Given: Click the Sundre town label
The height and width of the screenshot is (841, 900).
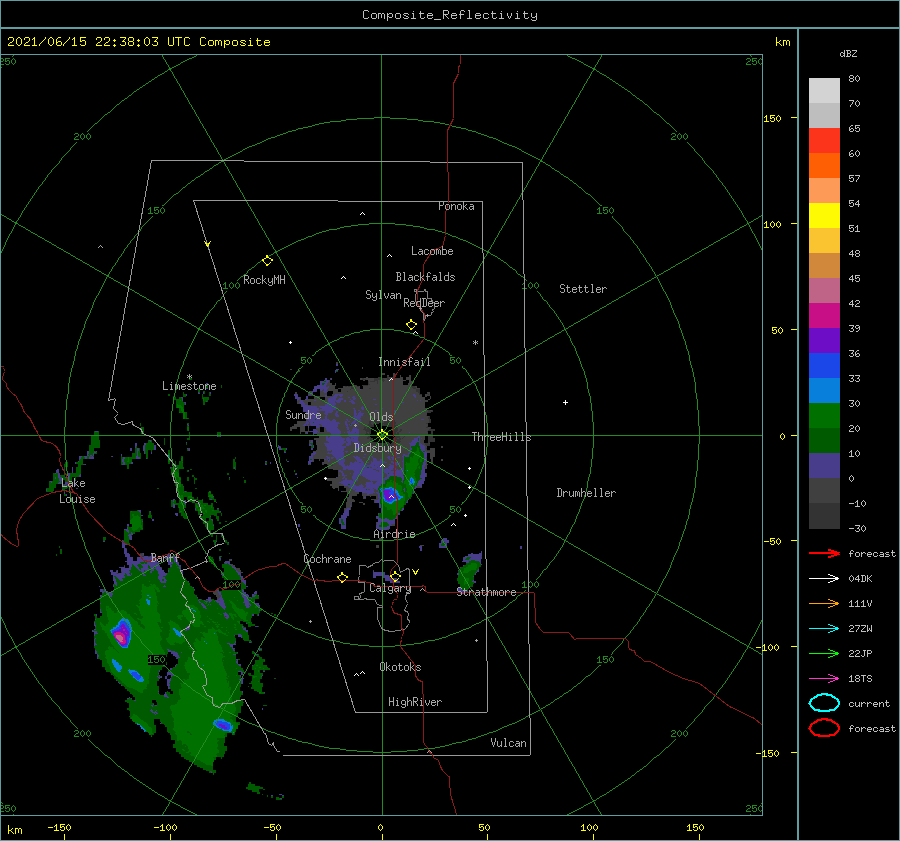Looking at the screenshot, I should coord(303,414).
